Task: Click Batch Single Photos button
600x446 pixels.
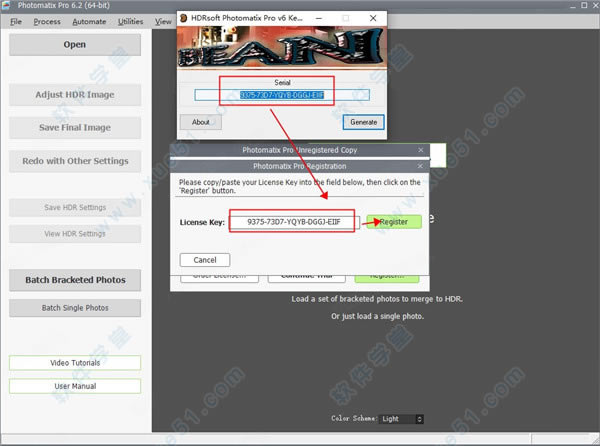Action: coord(75,308)
